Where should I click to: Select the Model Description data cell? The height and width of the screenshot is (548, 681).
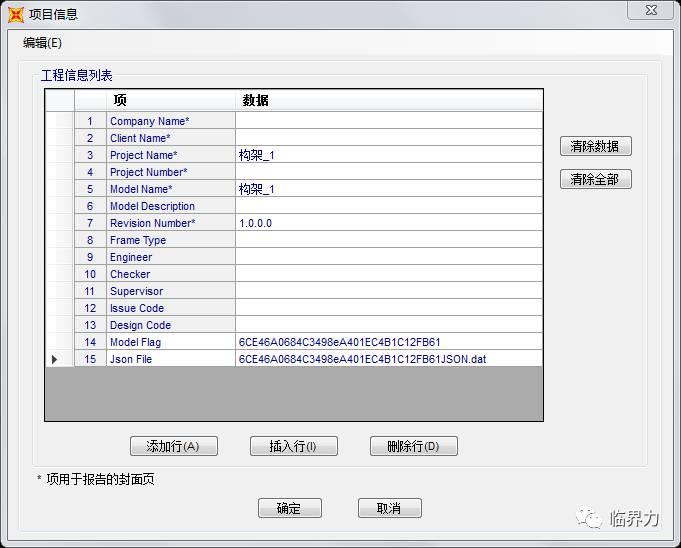point(389,206)
